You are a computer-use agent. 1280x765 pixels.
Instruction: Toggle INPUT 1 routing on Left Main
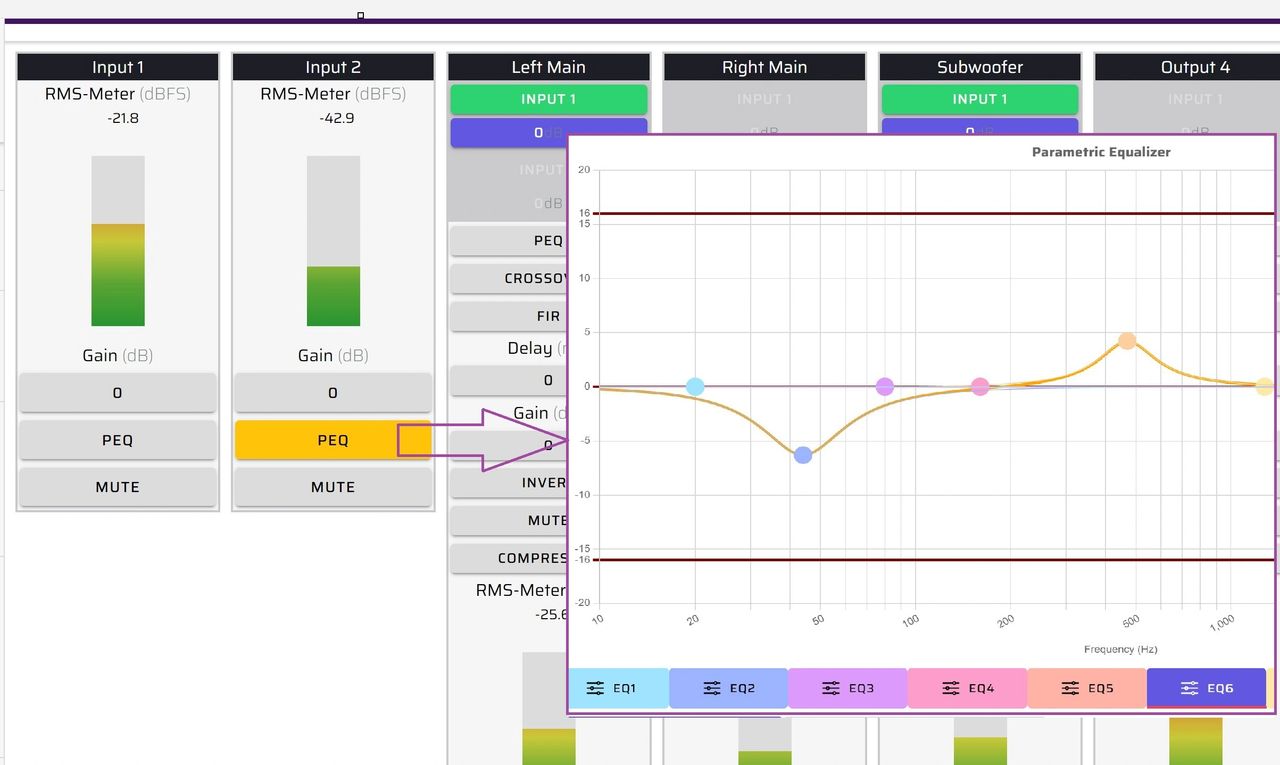(x=548, y=99)
